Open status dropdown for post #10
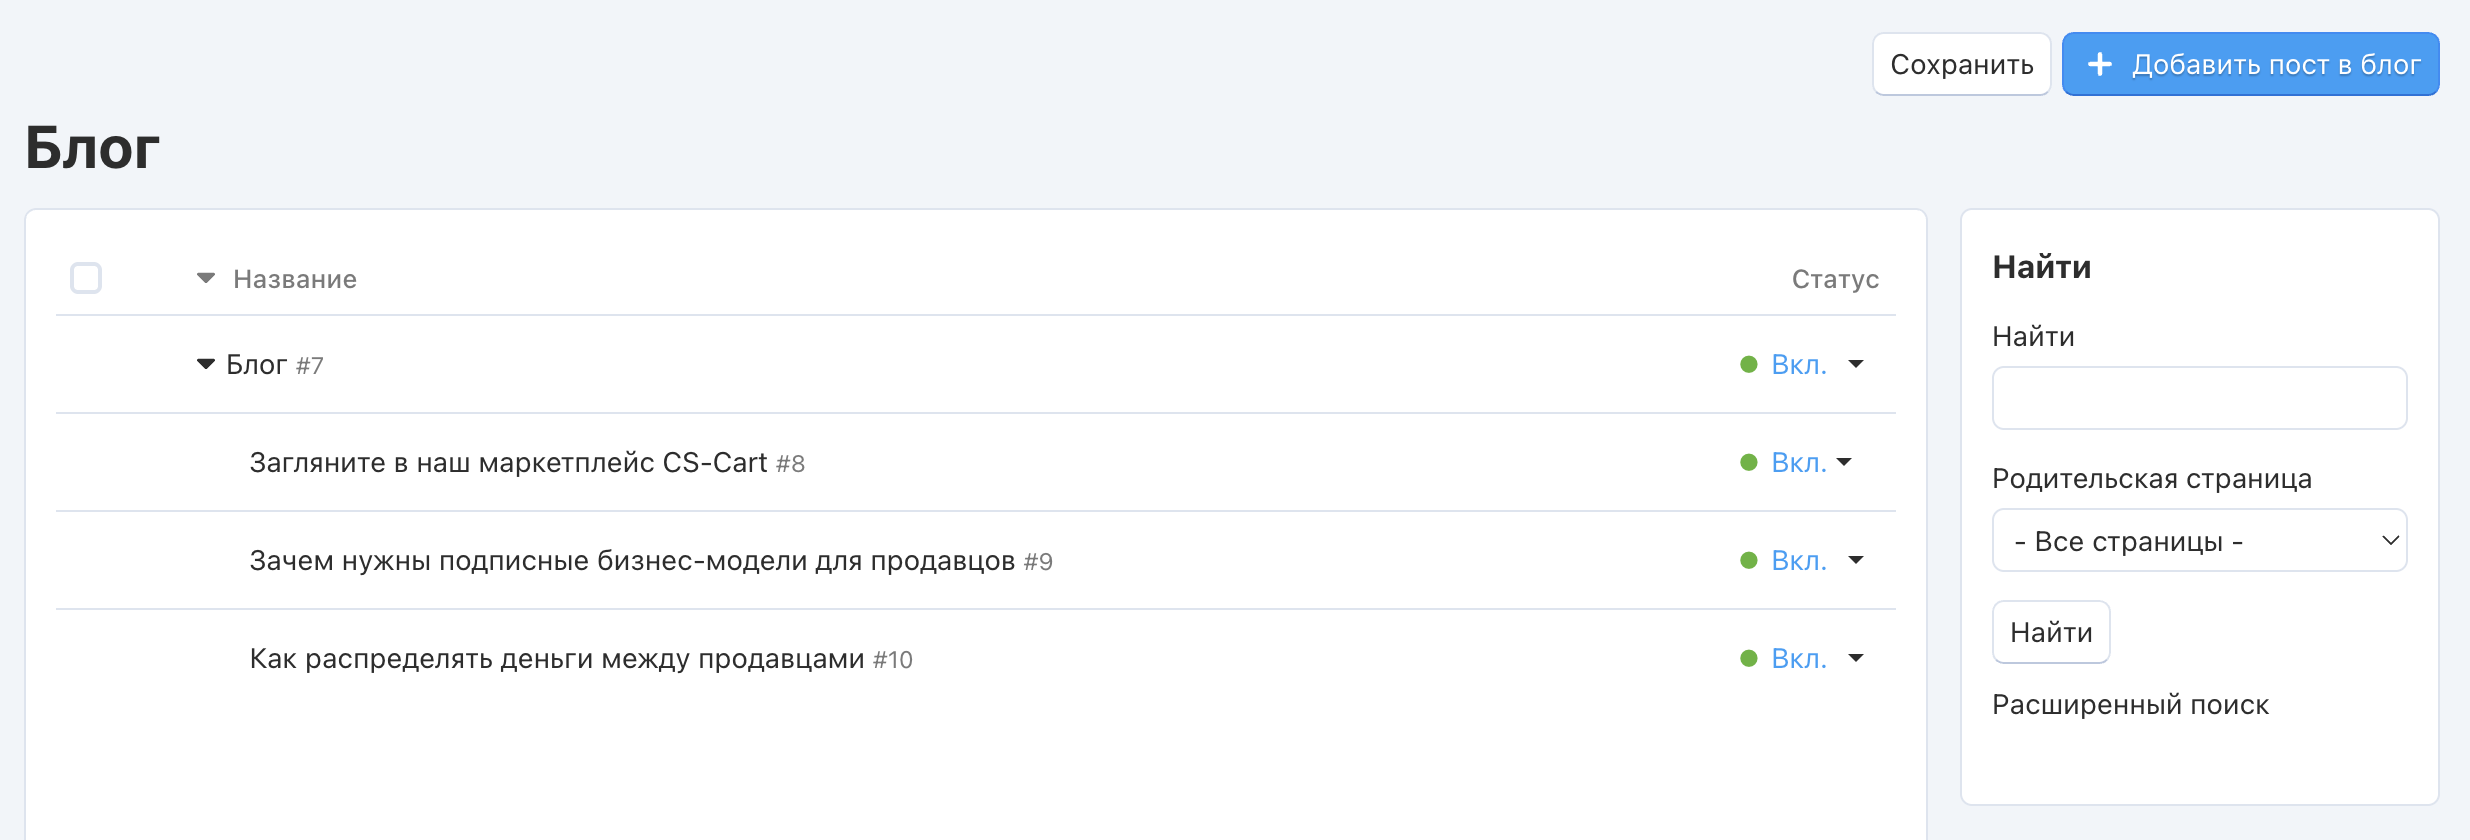 (x=1855, y=659)
